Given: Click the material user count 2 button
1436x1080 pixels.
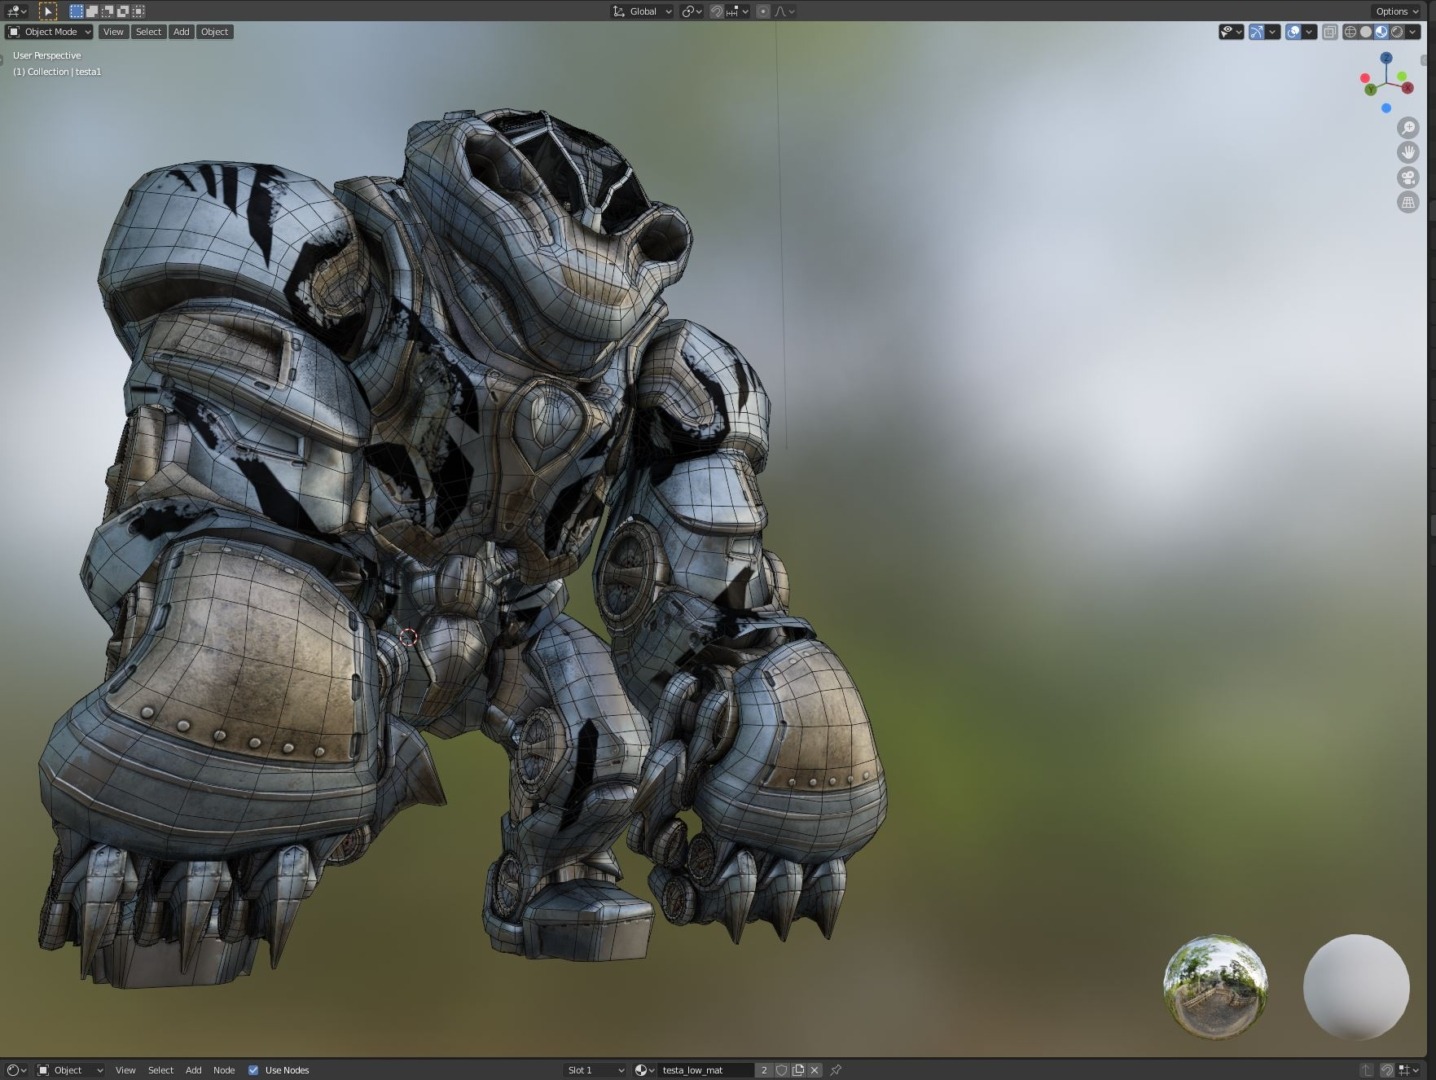Looking at the screenshot, I should point(764,1070).
